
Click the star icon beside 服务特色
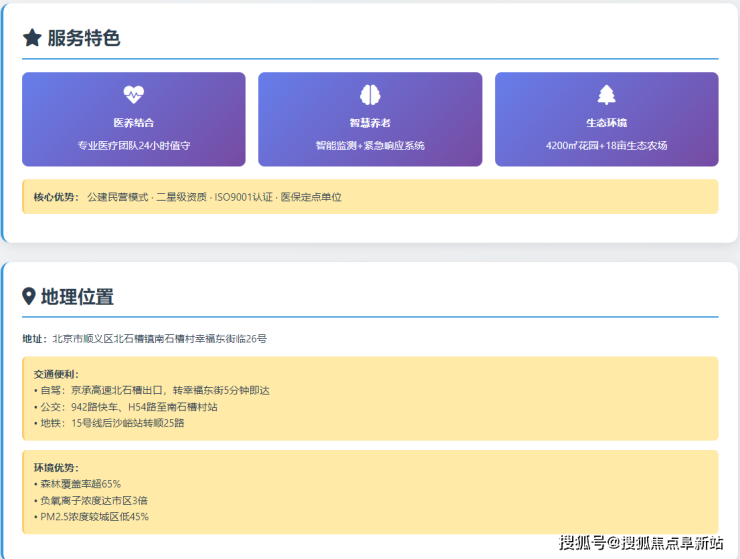32,38
